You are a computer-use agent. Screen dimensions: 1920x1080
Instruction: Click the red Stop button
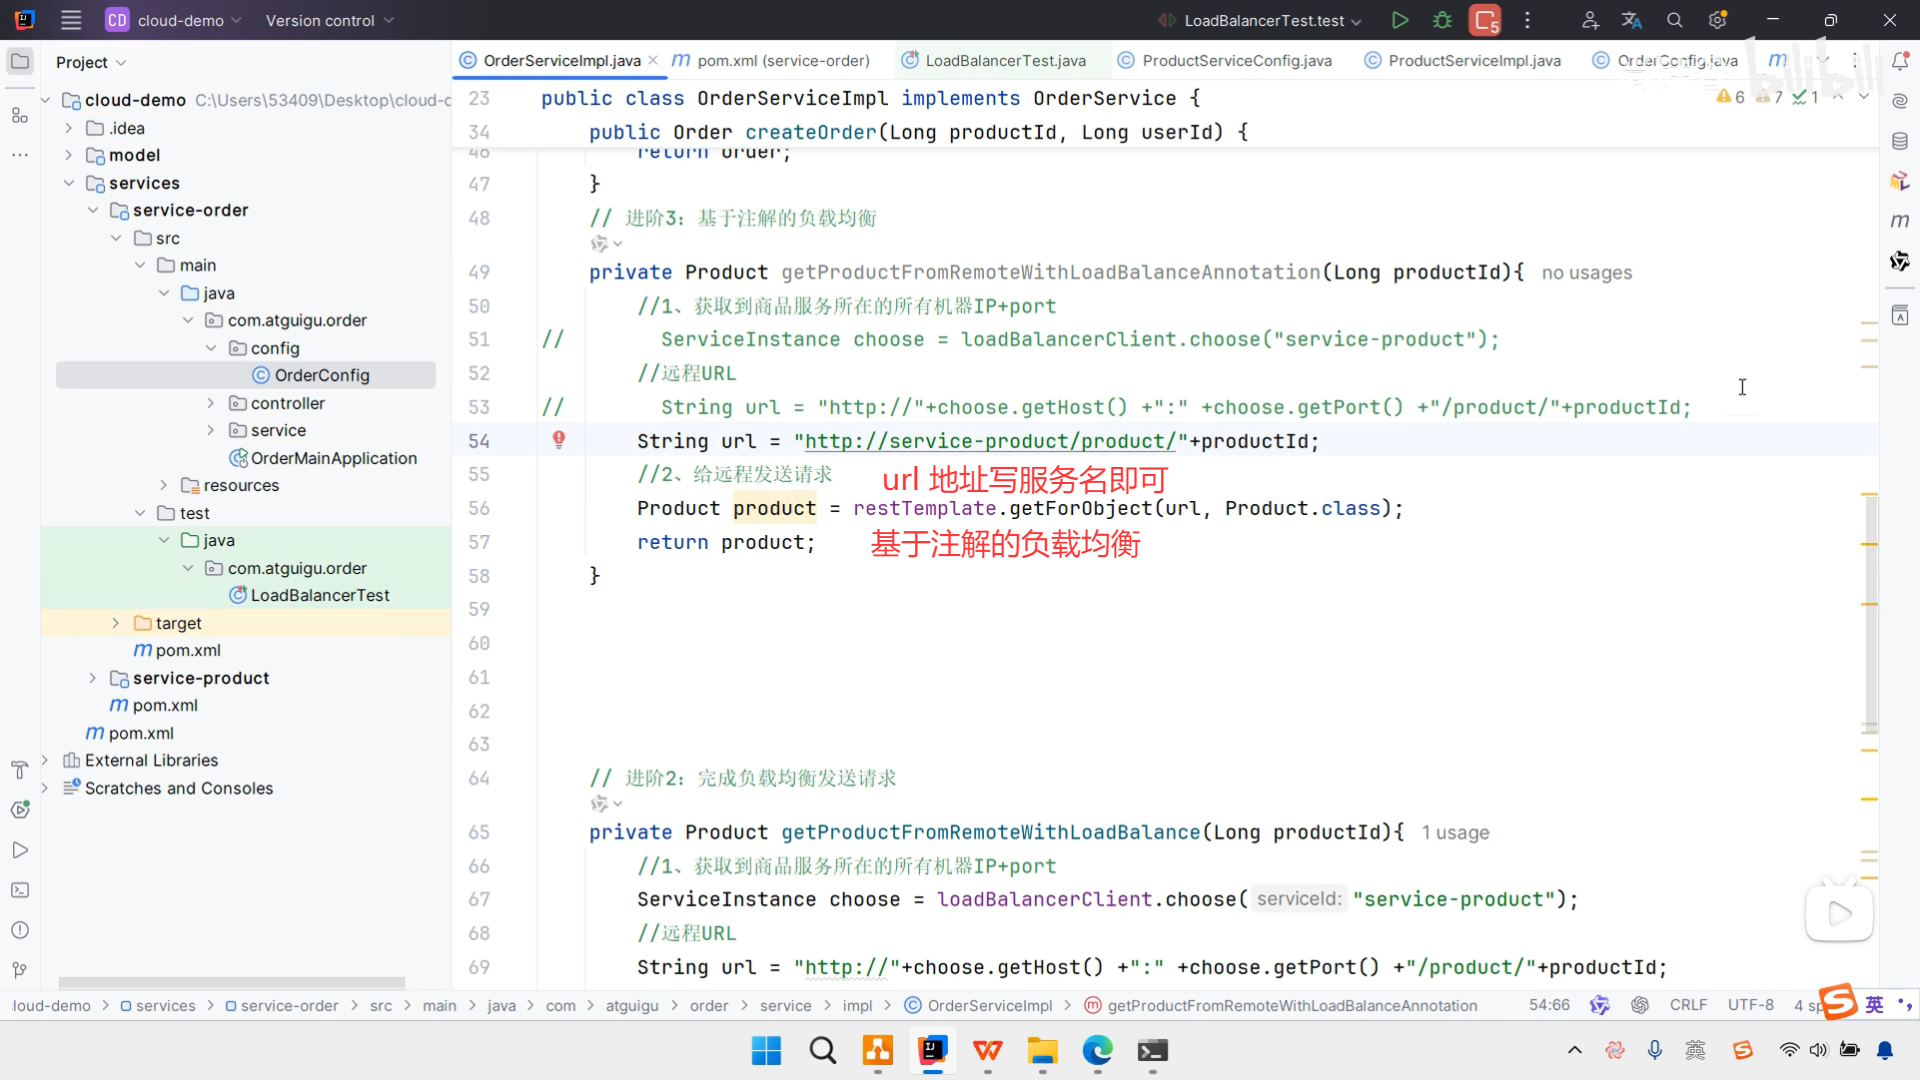click(1485, 20)
